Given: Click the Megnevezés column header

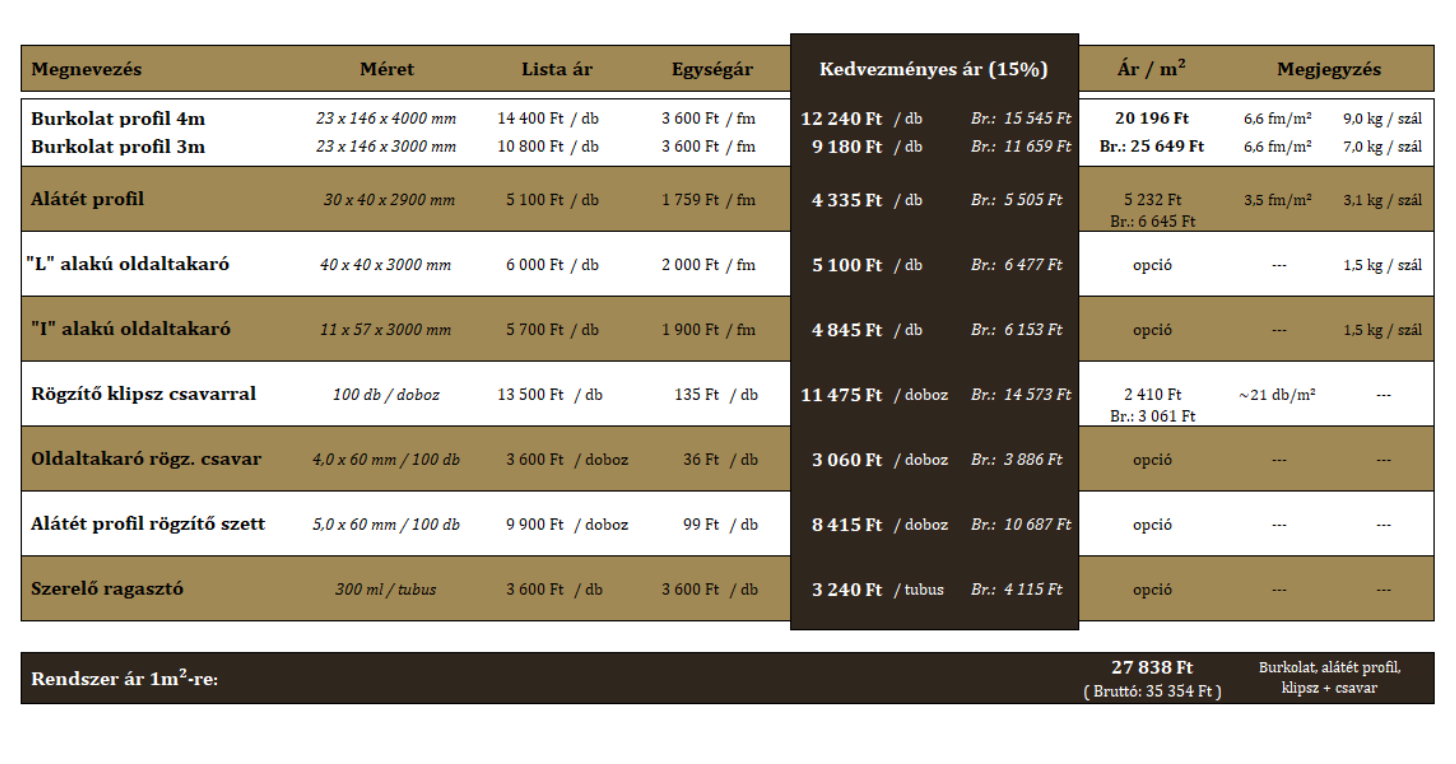Looking at the screenshot, I should 87,69.
